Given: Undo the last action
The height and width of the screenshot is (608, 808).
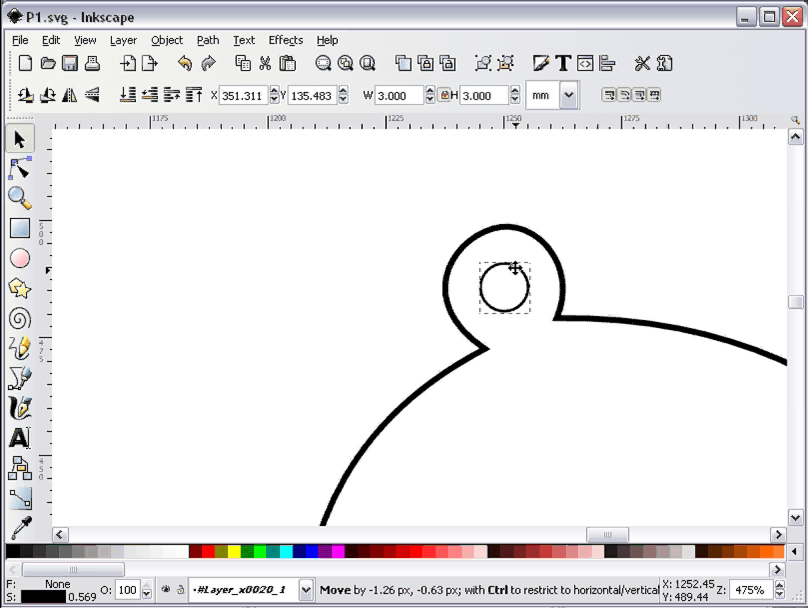Looking at the screenshot, I should tap(186, 63).
